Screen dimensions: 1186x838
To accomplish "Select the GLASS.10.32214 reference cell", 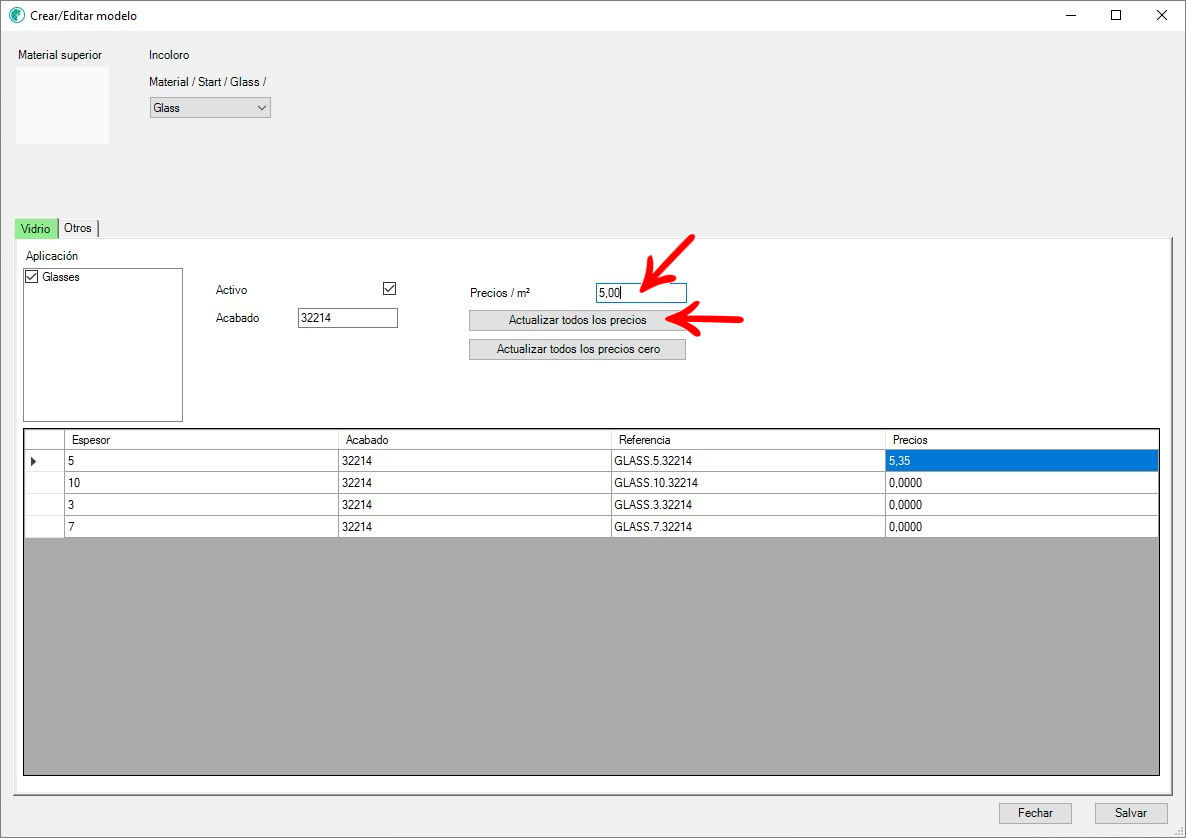I will click(x=747, y=483).
